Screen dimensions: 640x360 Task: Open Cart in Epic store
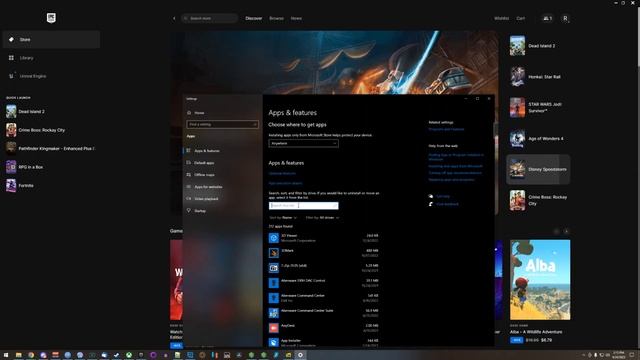[520, 18]
